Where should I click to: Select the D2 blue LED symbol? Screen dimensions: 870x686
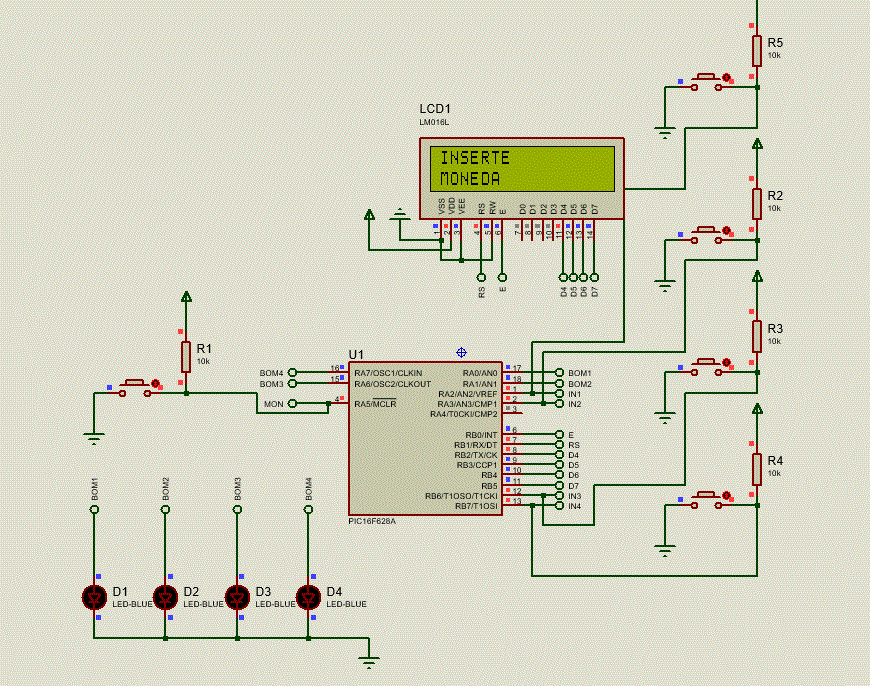[165, 597]
